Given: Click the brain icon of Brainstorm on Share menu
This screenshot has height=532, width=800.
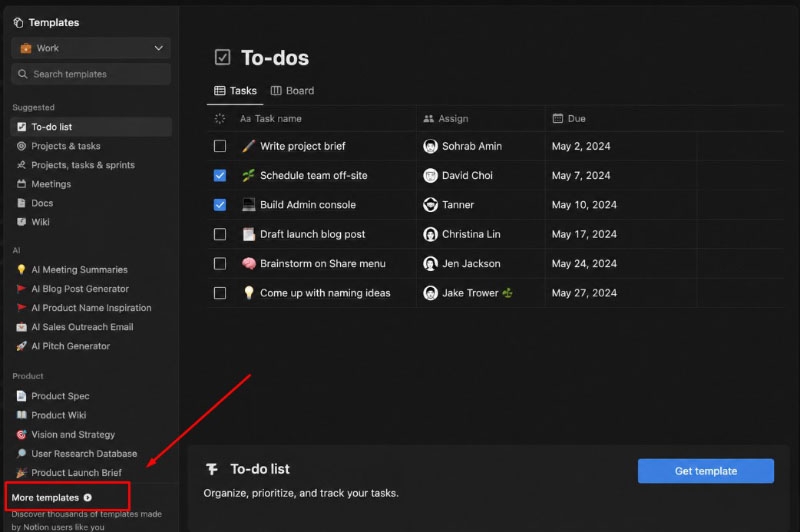Looking at the screenshot, I should tap(248, 263).
